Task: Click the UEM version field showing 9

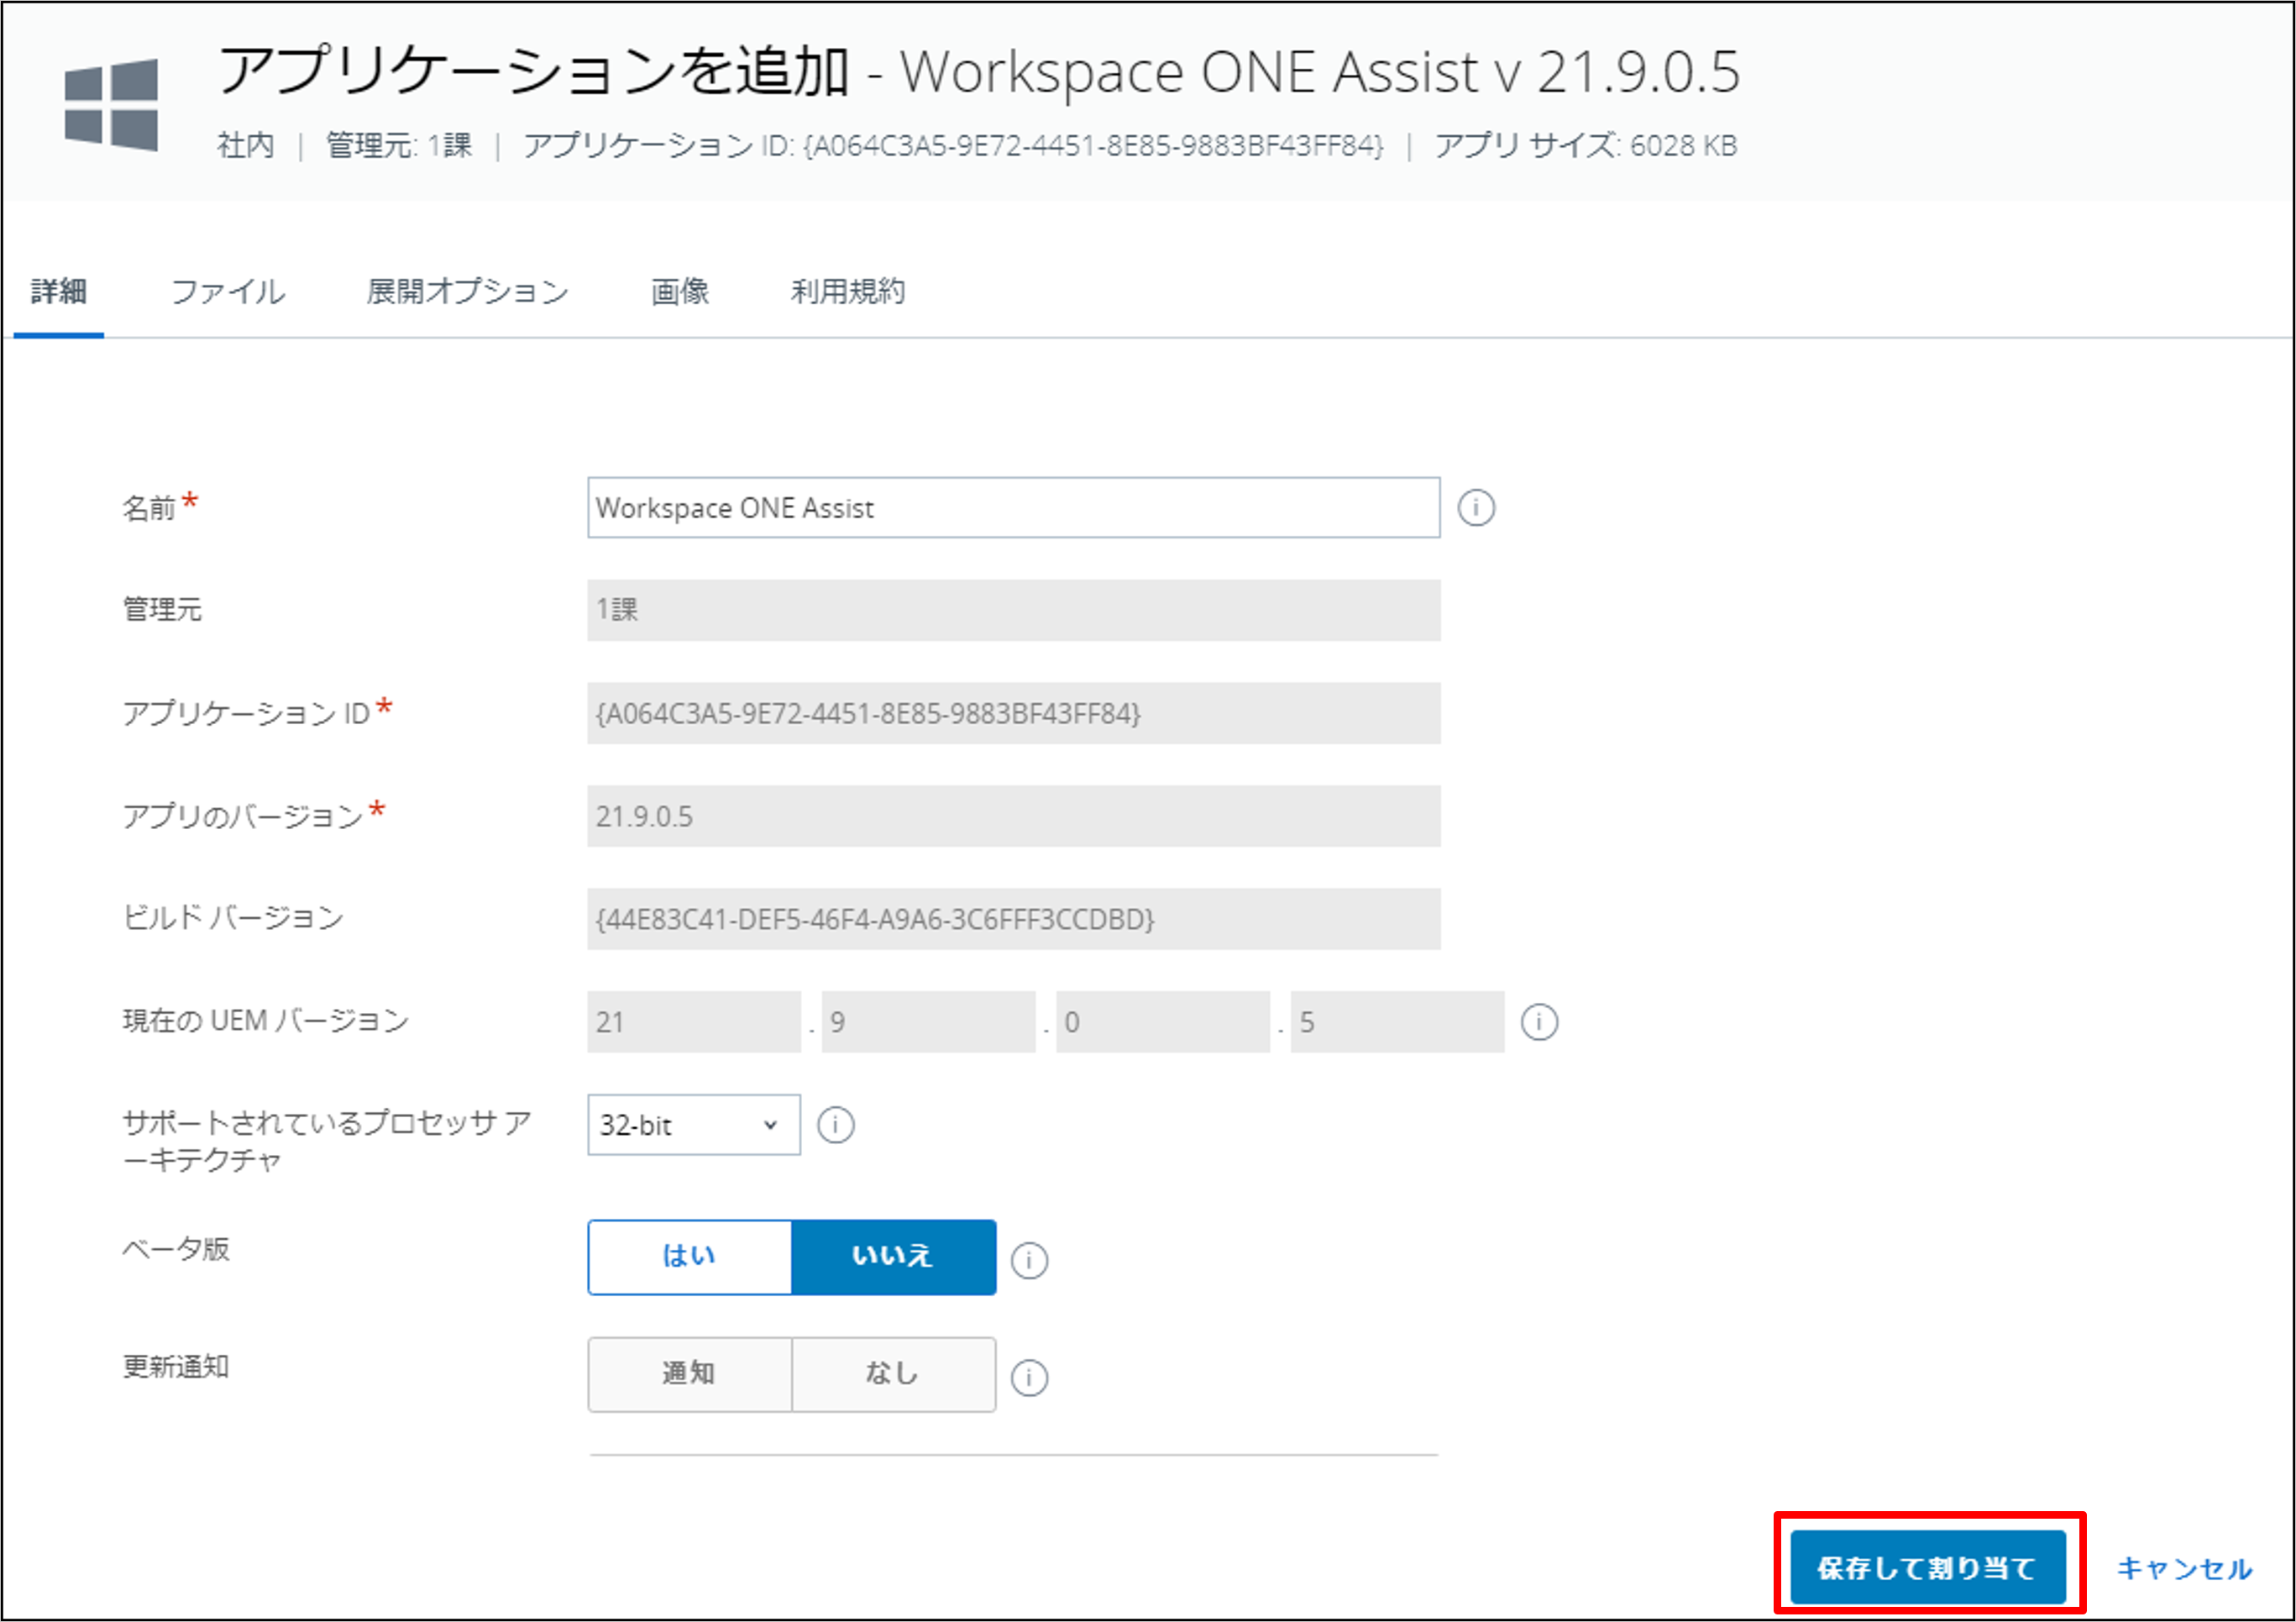Action: coord(928,1022)
